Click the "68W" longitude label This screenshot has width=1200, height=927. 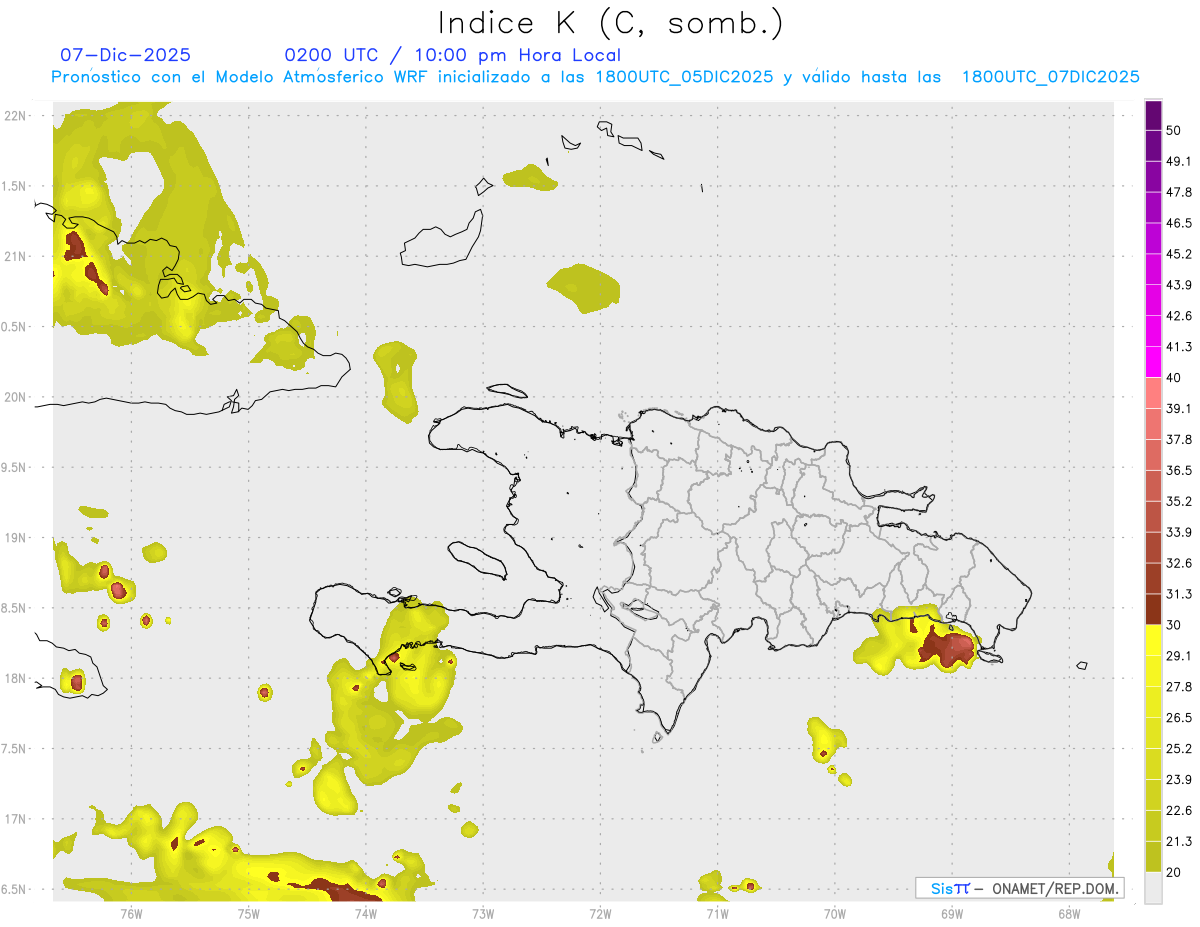(1069, 913)
